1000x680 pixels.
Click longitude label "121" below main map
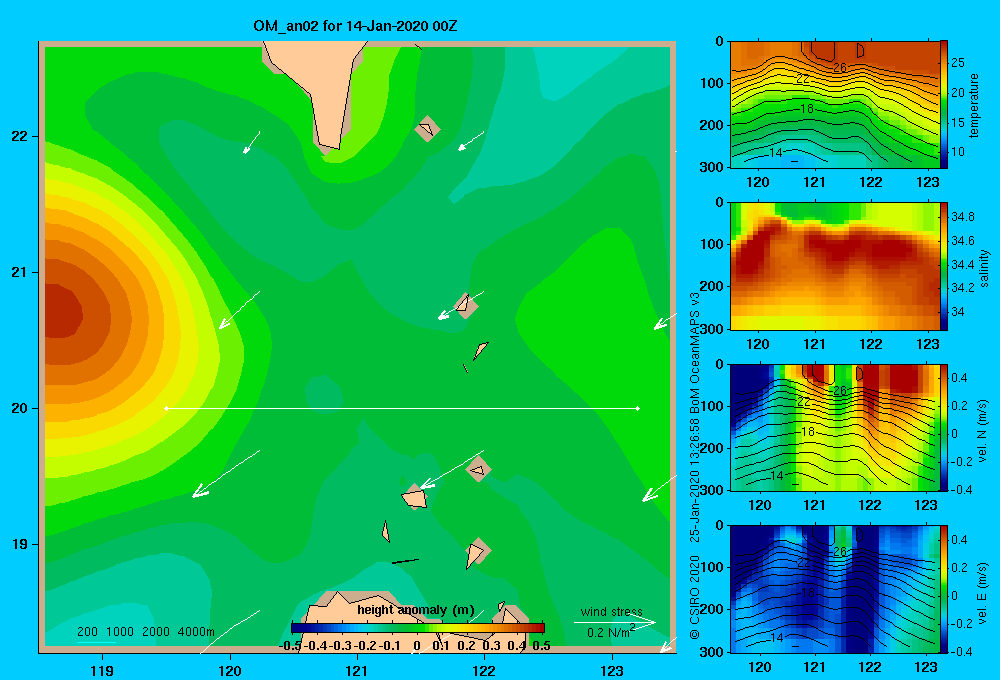(357, 670)
